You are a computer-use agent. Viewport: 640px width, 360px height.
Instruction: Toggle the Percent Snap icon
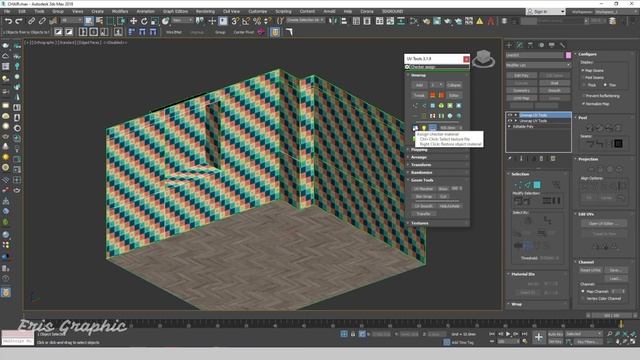(257, 21)
